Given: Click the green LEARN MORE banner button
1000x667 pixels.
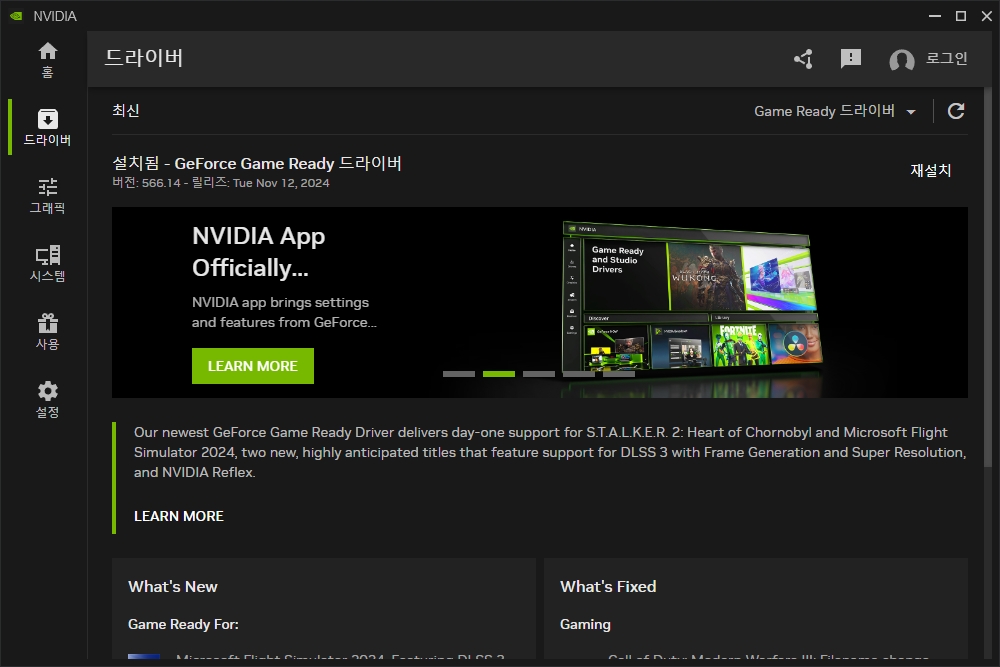Looking at the screenshot, I should [253, 366].
